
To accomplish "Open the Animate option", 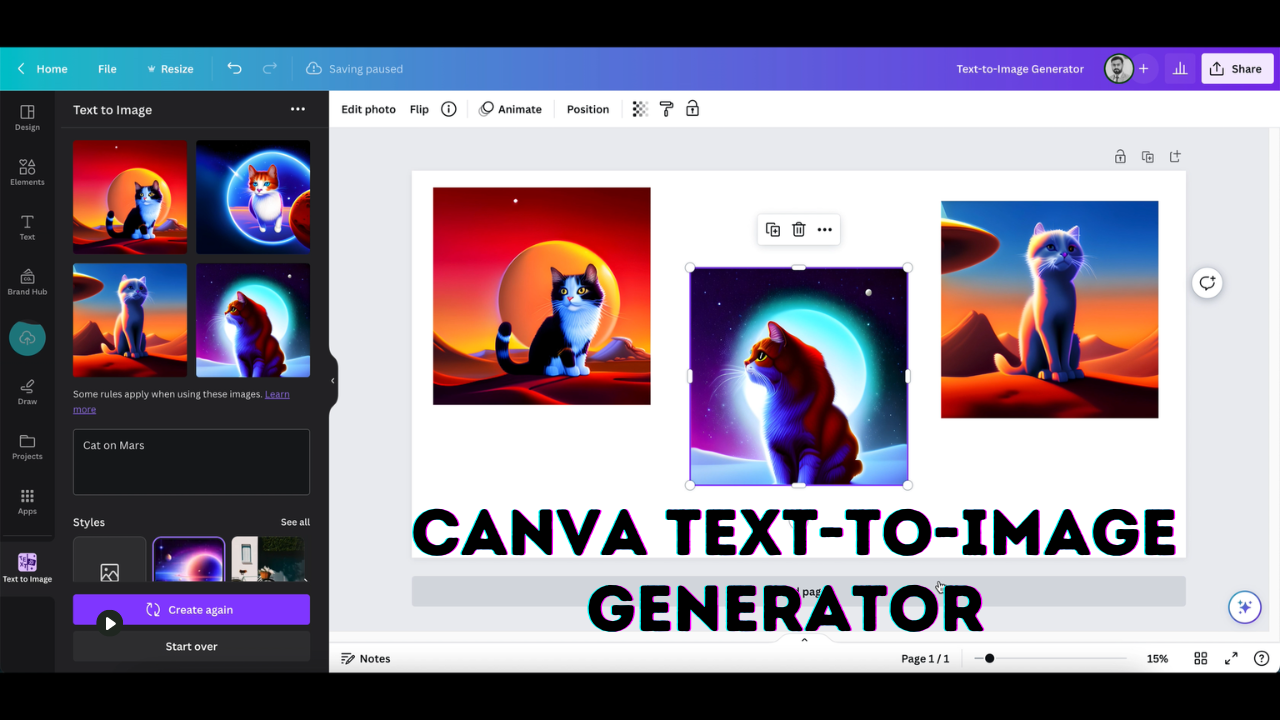I will pos(510,109).
